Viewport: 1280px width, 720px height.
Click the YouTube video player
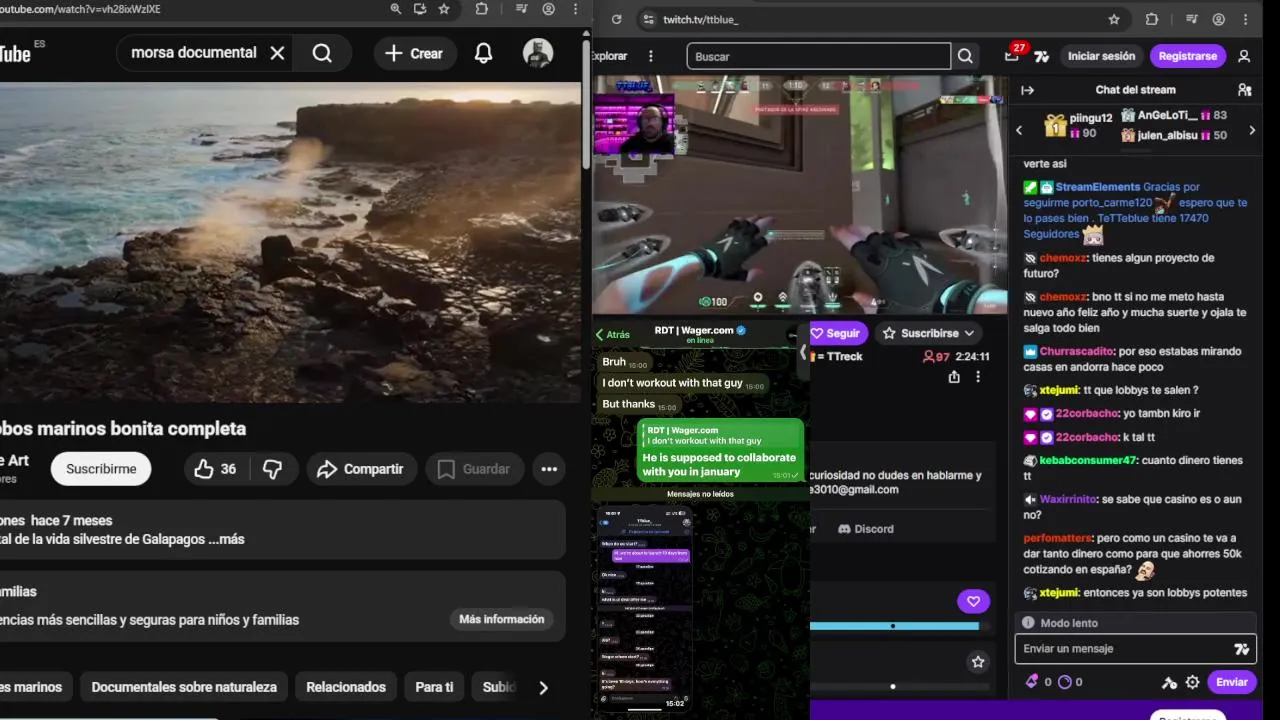click(x=290, y=240)
